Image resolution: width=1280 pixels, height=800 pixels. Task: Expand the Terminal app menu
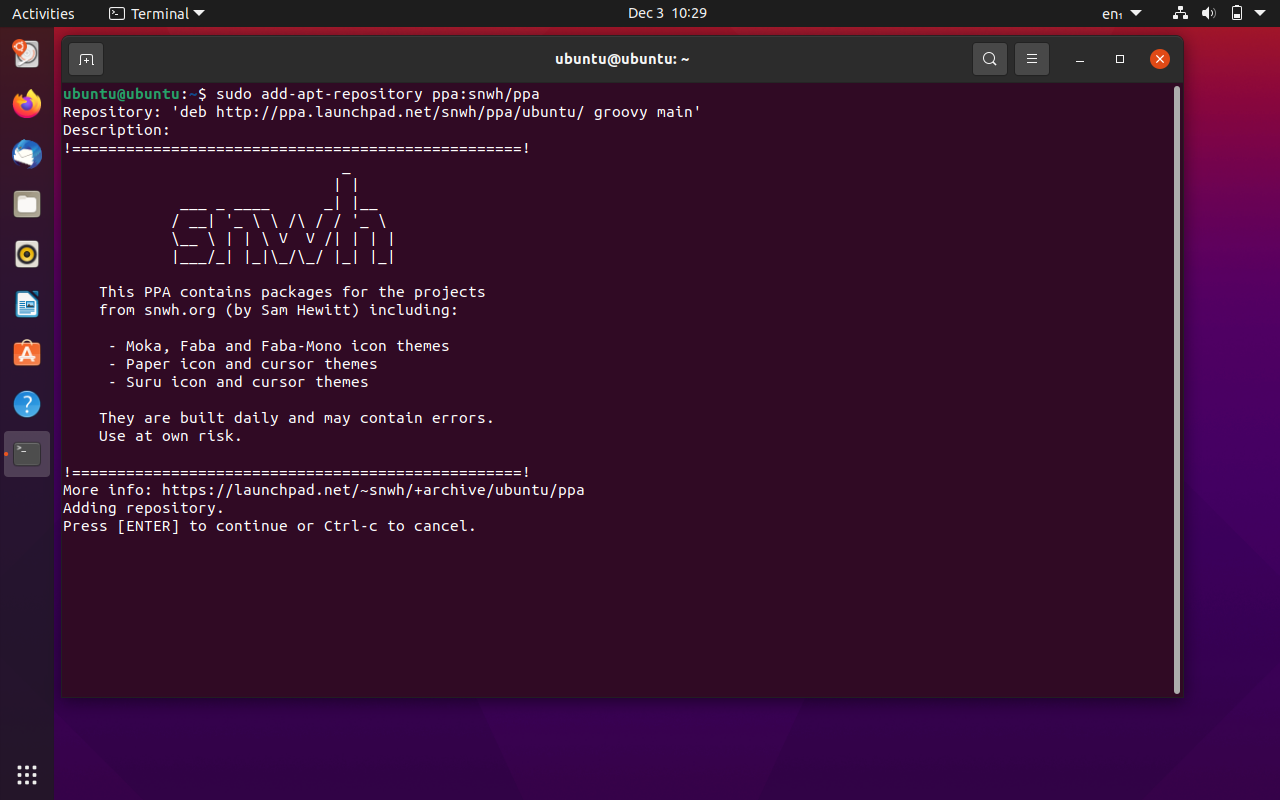[156, 13]
